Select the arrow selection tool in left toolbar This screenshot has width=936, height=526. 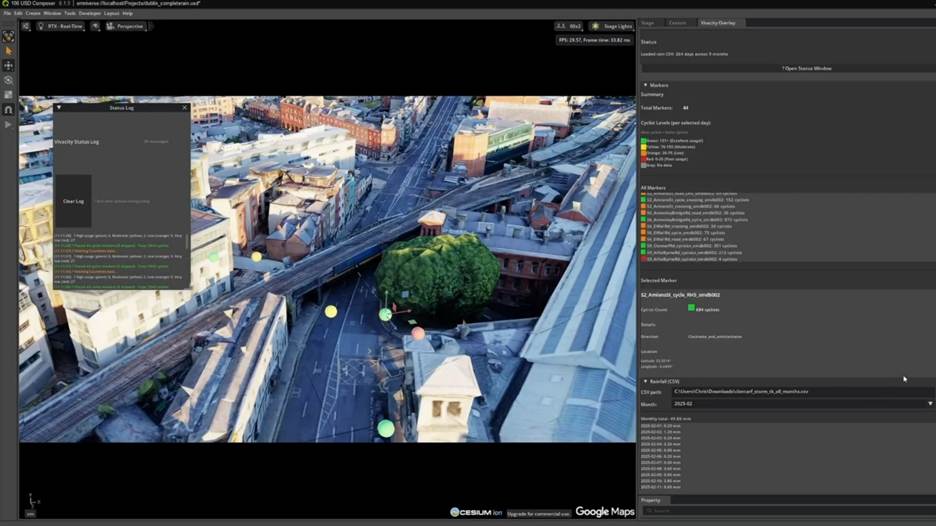click(x=9, y=50)
